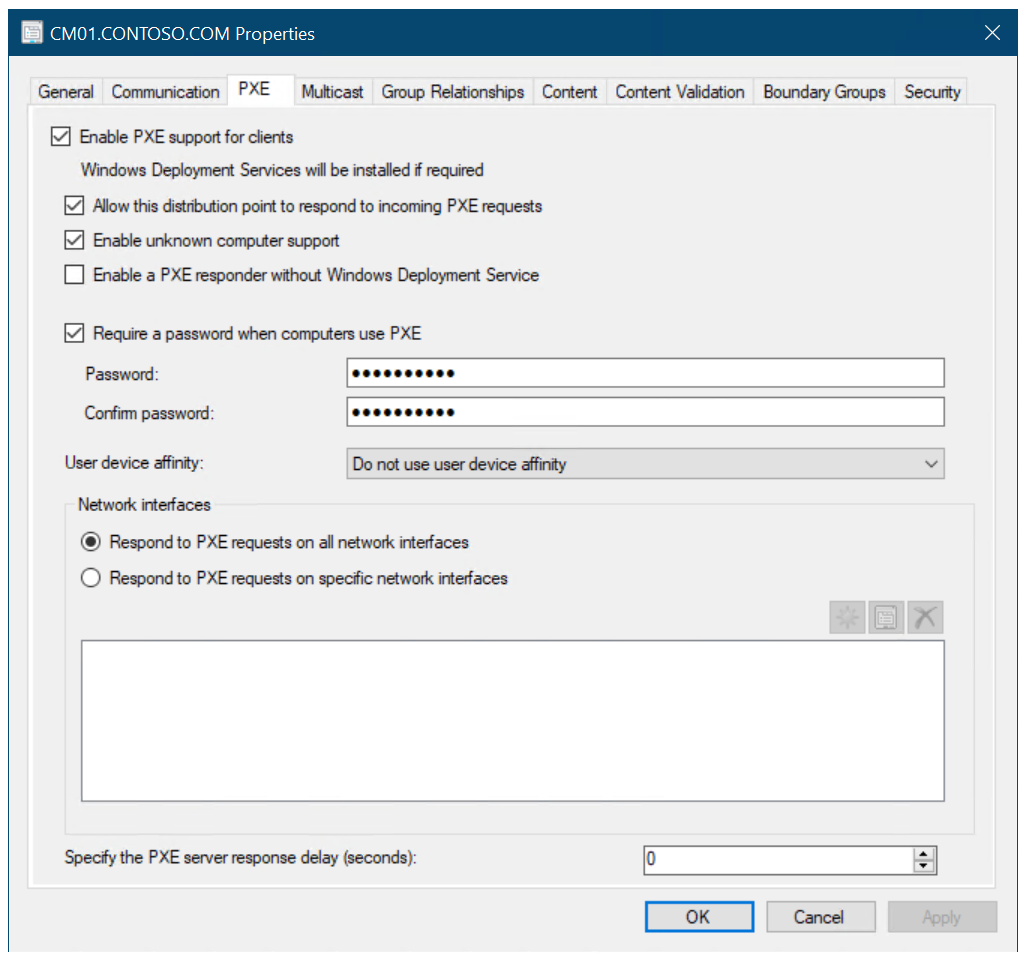Toggle Enable PXE support for clients

(x=61, y=137)
